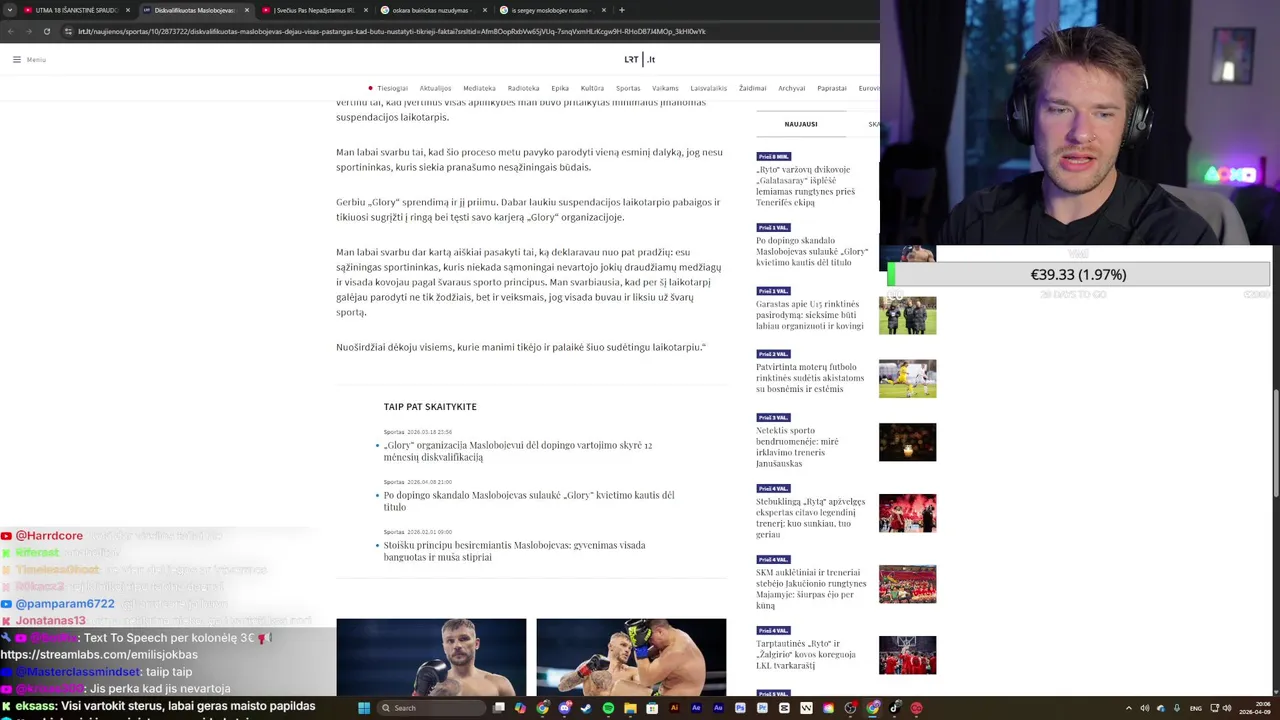
Task: Go back with the browser back arrow
Action: (10, 31)
